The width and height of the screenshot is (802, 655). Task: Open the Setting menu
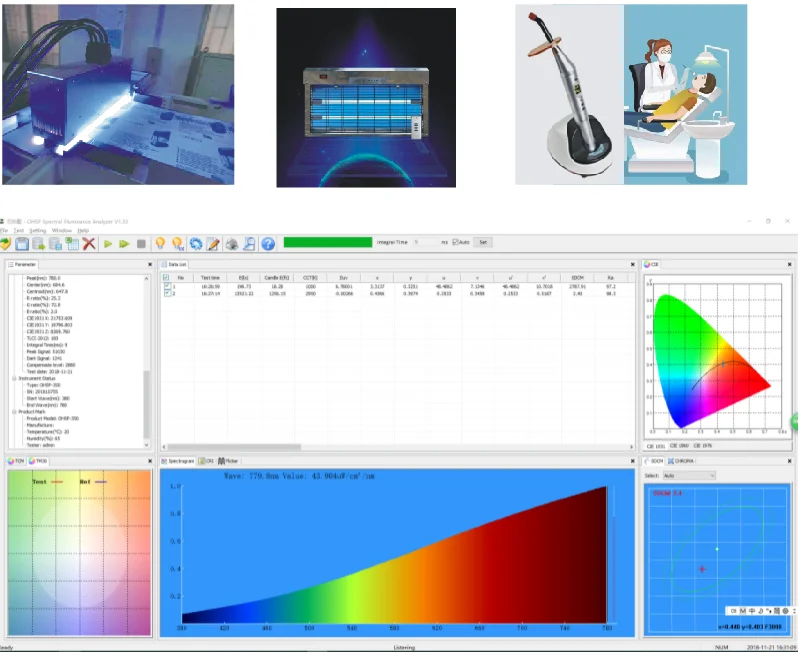tap(37, 231)
